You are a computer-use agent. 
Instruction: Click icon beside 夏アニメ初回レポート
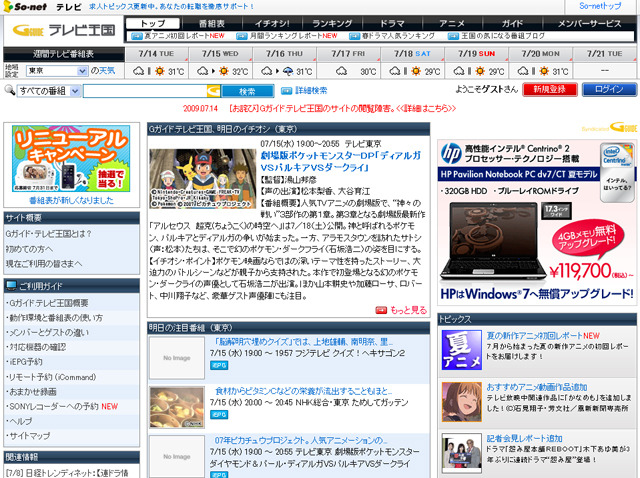(137, 36)
